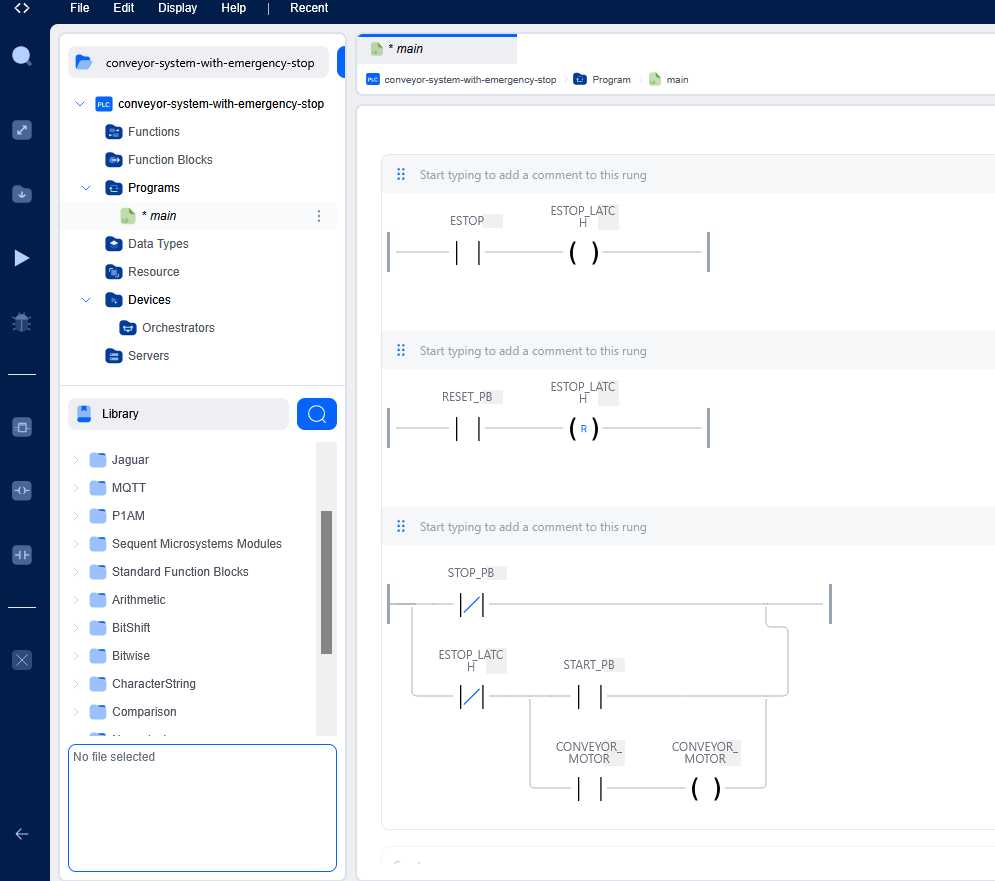Expand the Jaguar library folder
This screenshot has height=881, width=995.
(x=76, y=460)
